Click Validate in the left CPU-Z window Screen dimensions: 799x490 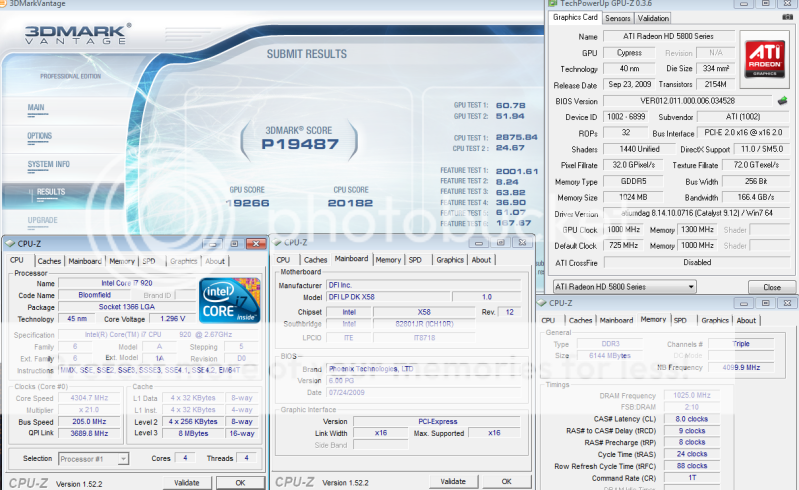(x=186, y=482)
